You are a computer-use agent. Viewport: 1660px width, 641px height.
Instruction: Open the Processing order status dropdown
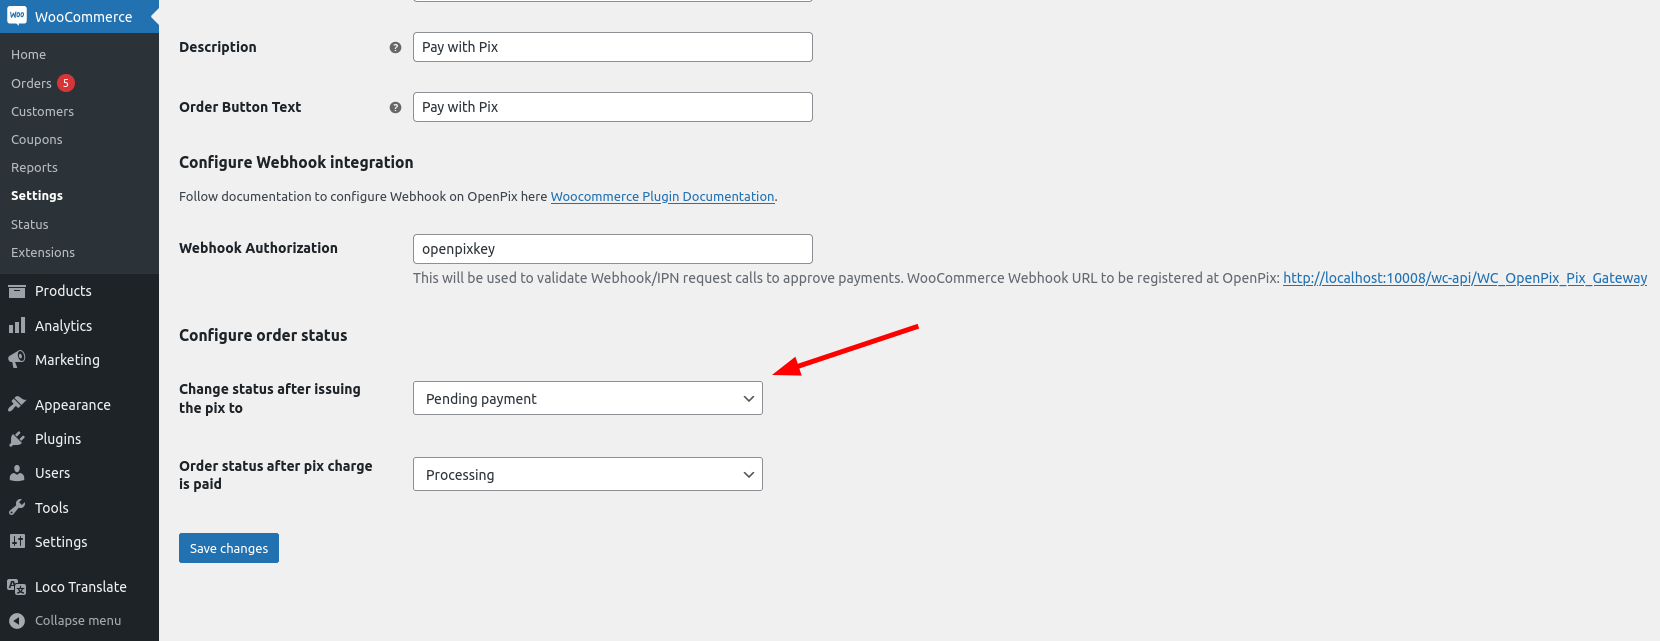587,474
